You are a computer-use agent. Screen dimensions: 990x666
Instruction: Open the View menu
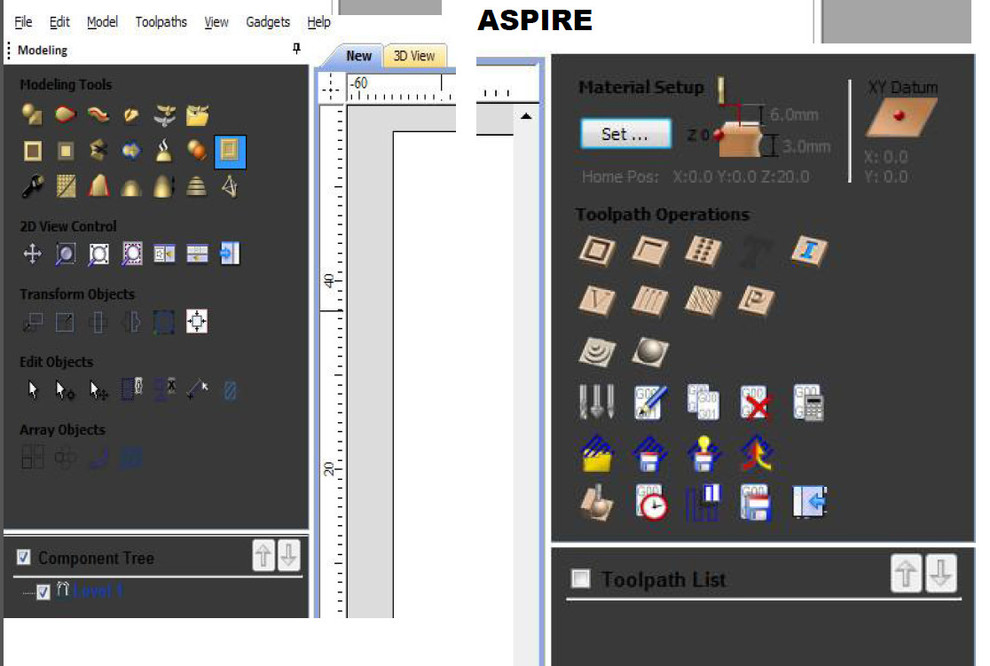tap(216, 22)
